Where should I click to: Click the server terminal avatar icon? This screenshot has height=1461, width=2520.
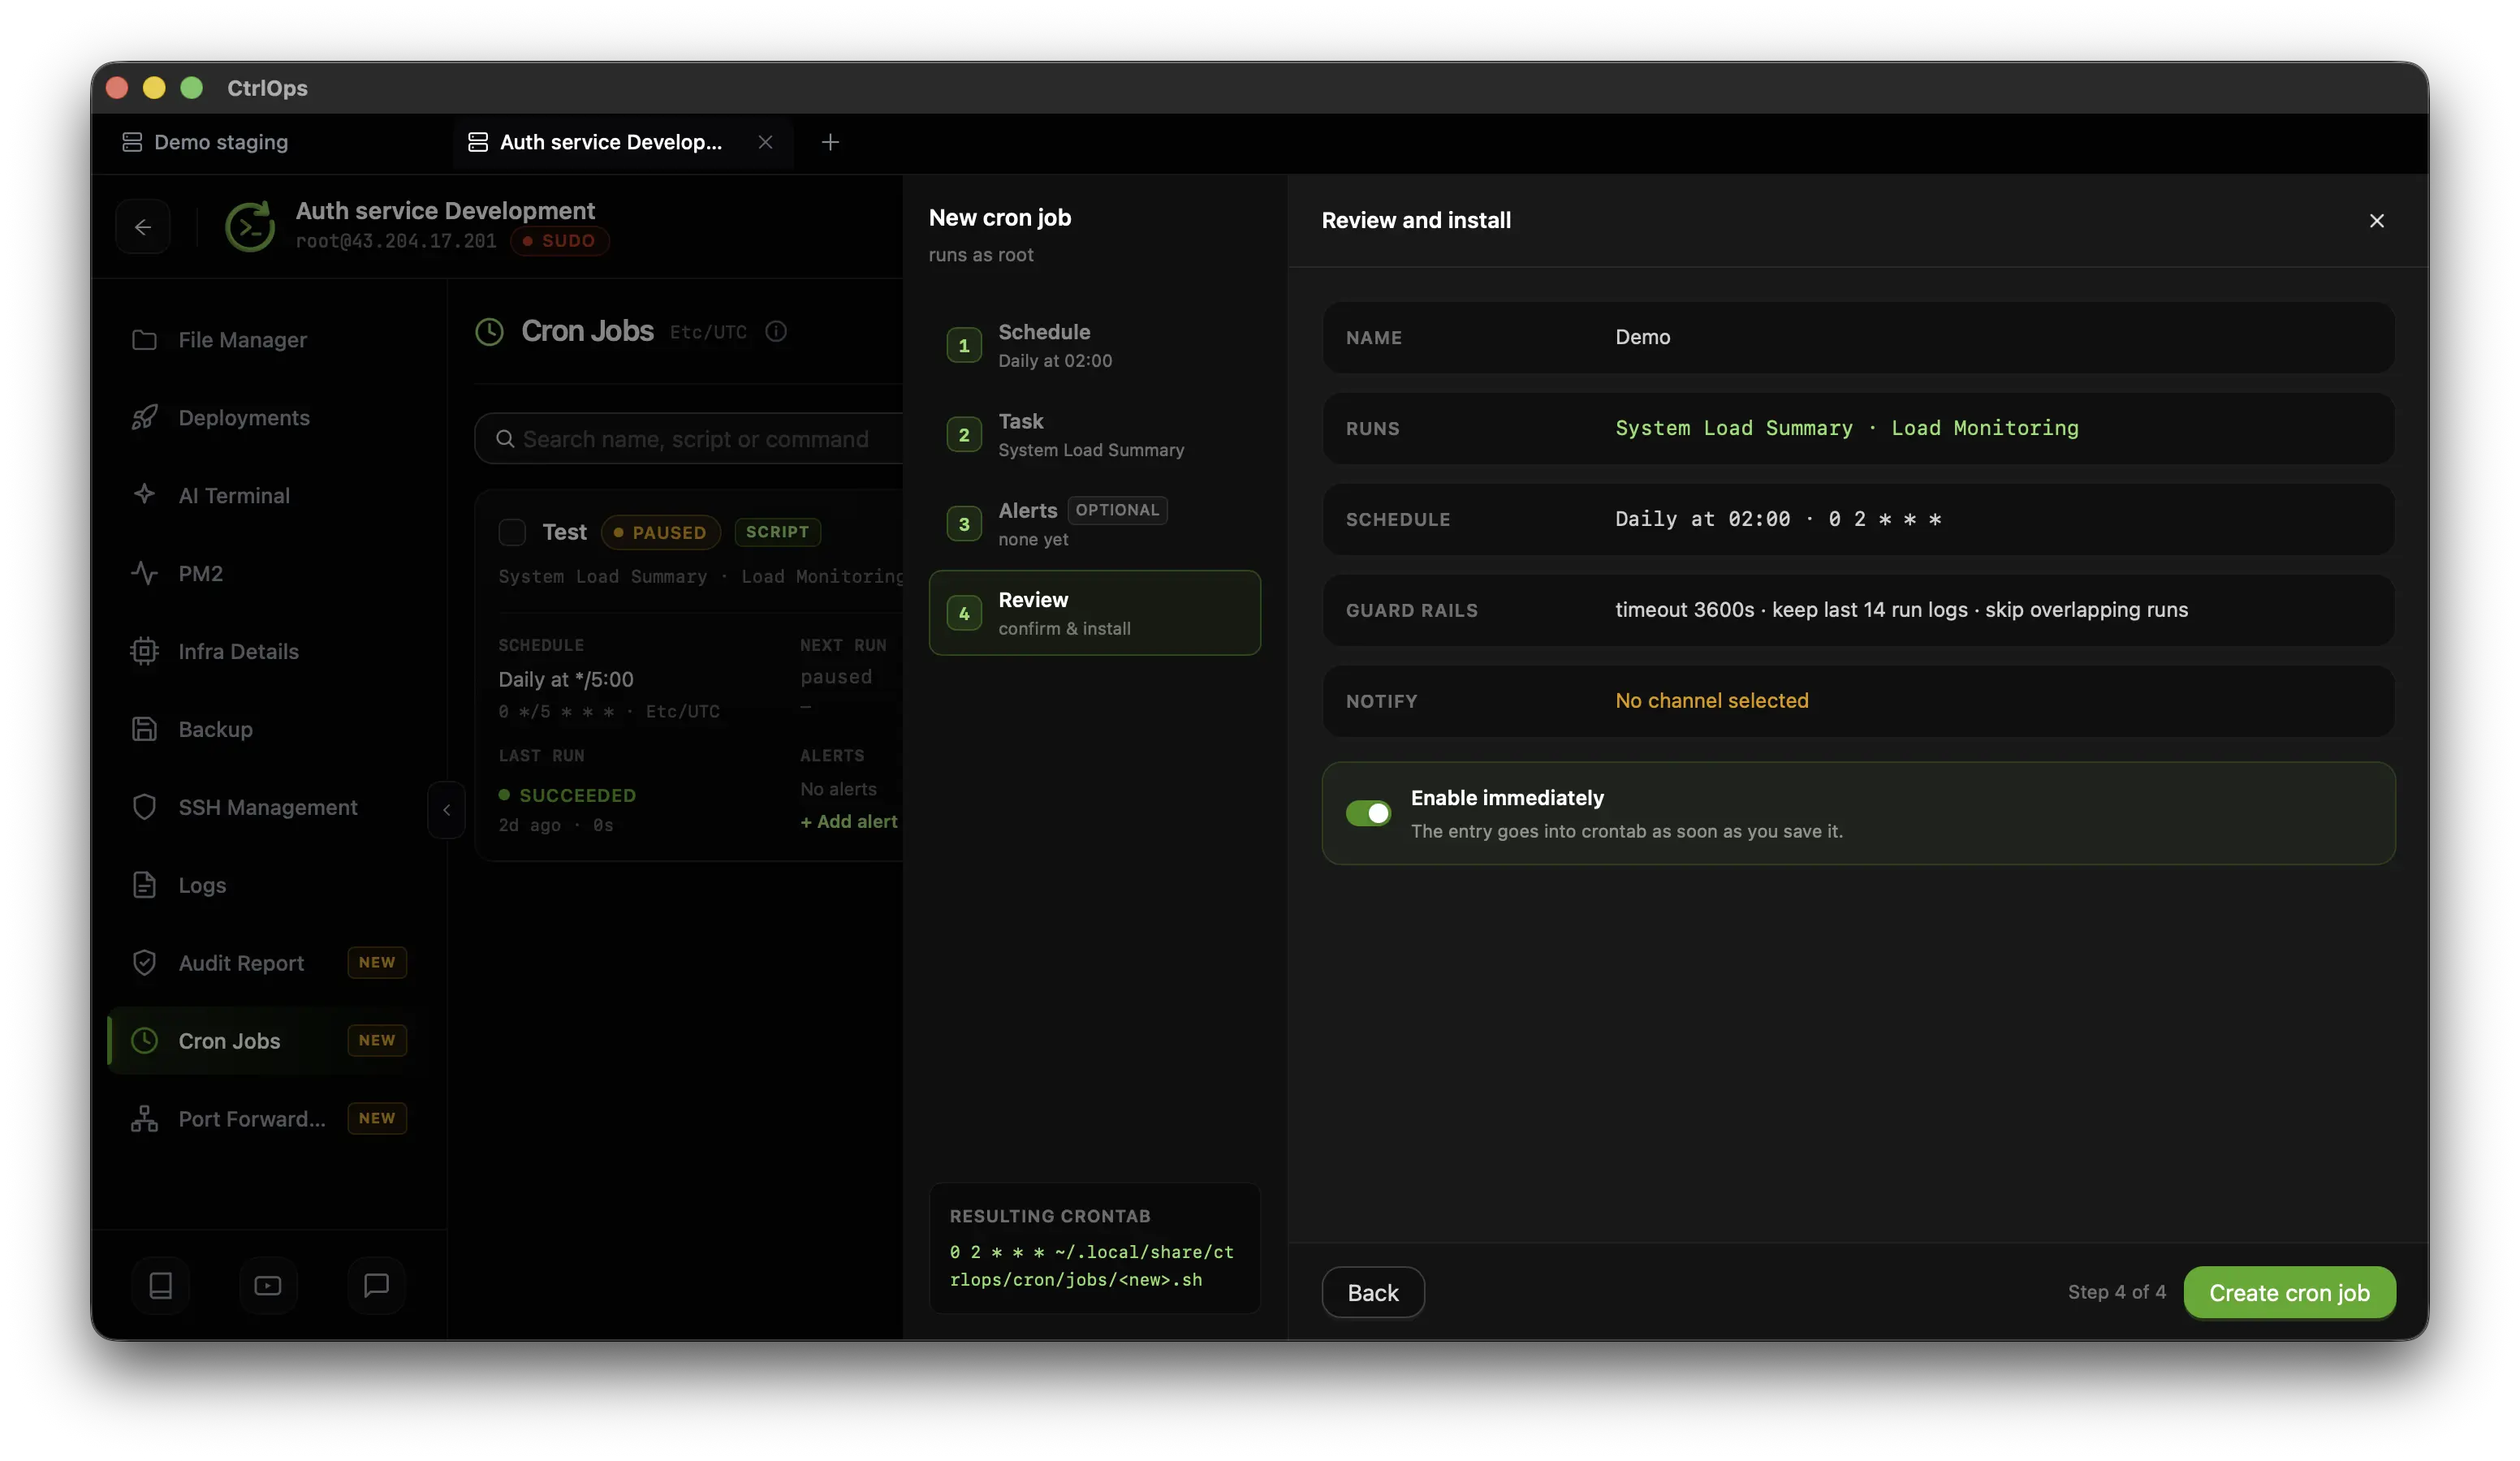click(x=250, y=227)
